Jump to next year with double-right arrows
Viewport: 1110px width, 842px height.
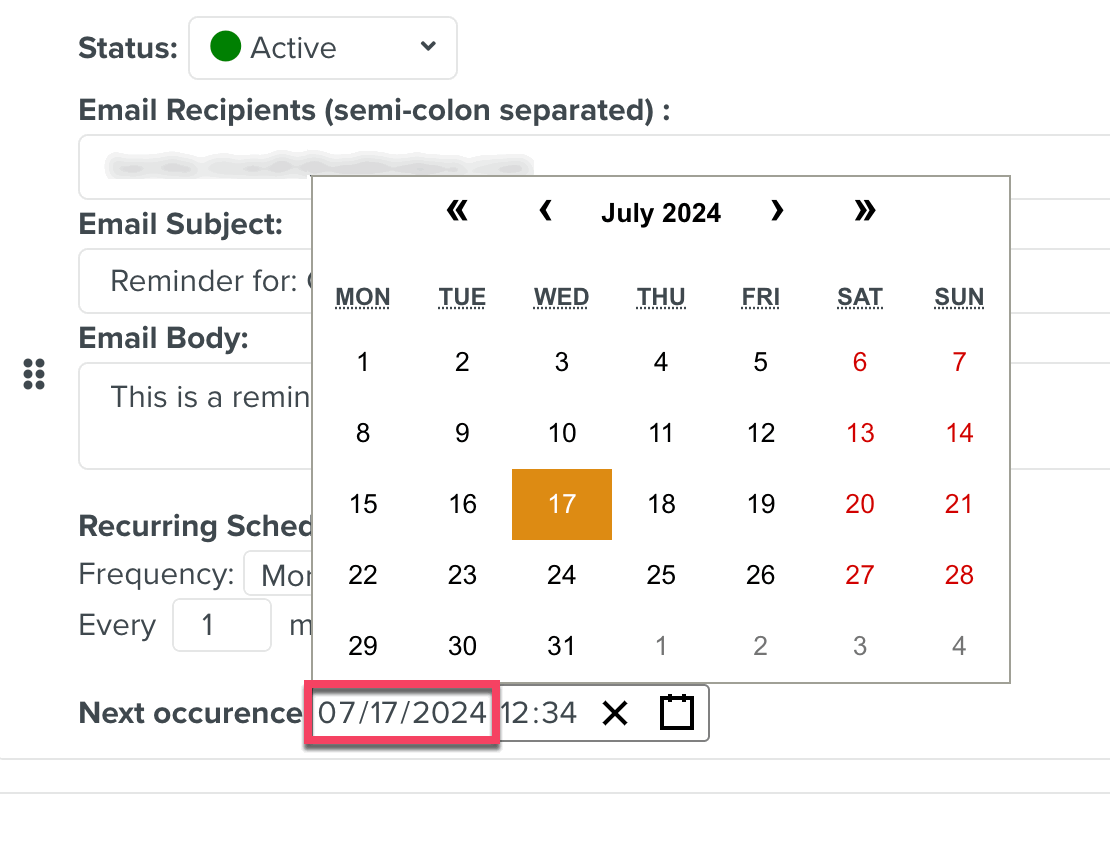pos(864,211)
